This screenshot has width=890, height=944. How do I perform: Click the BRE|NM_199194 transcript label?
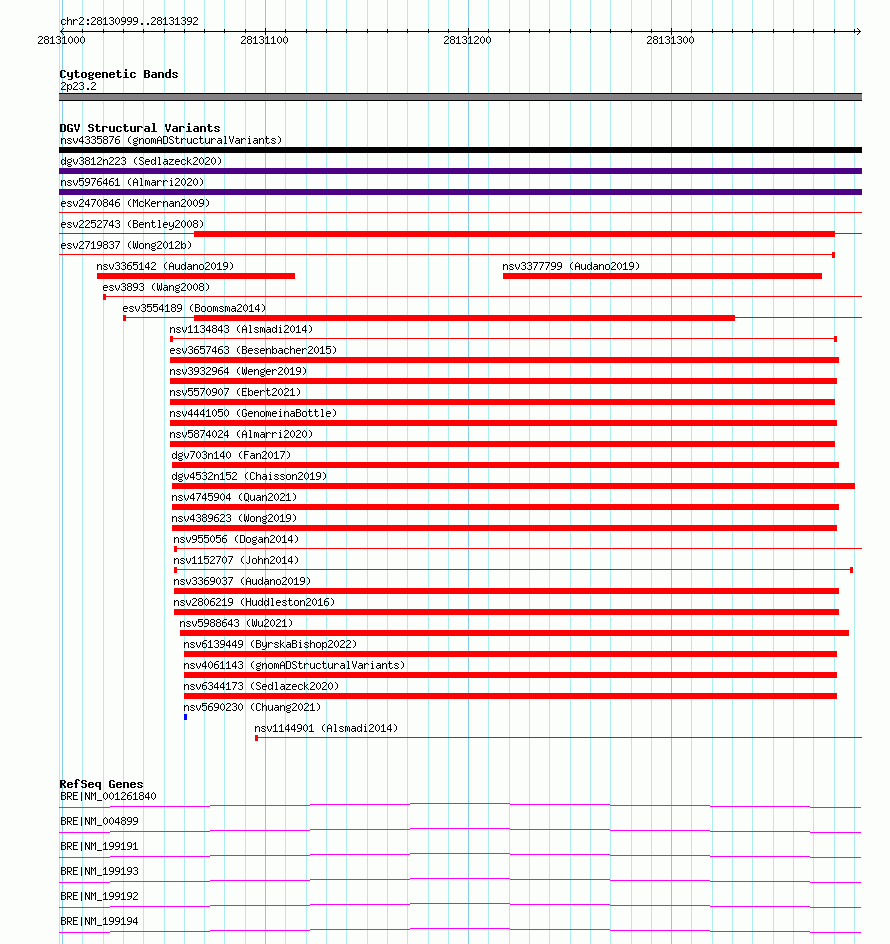pos(99,921)
